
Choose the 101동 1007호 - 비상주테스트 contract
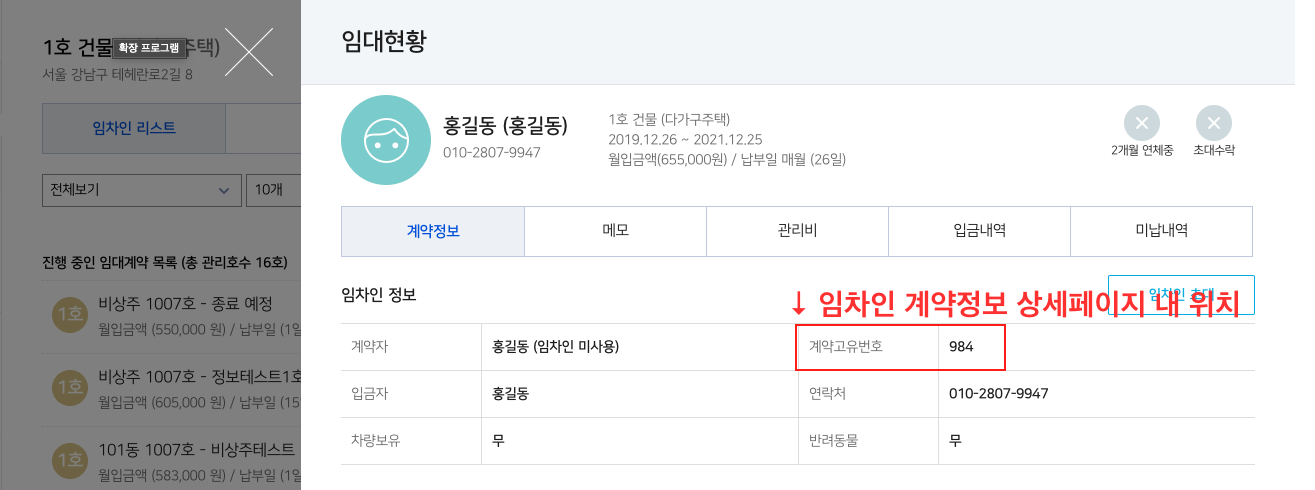coord(196,448)
